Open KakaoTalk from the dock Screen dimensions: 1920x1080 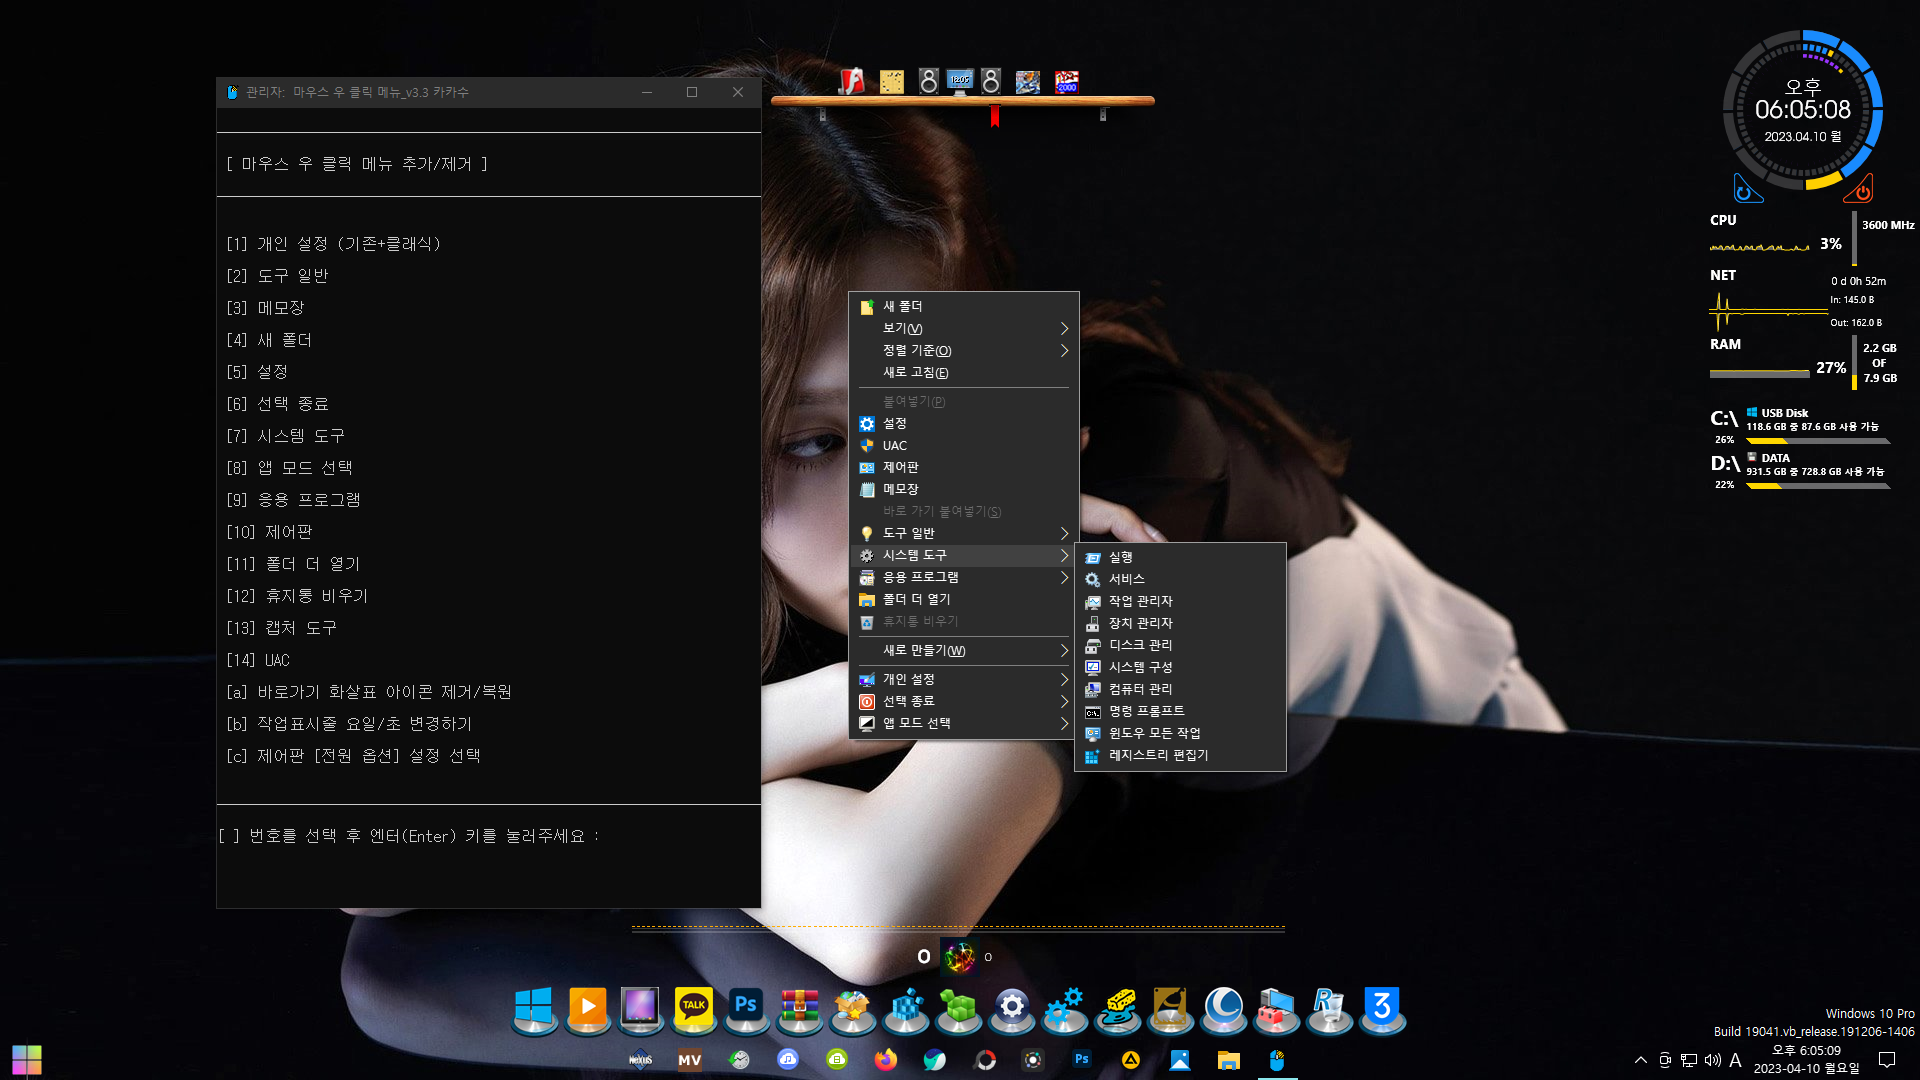pos(693,1008)
